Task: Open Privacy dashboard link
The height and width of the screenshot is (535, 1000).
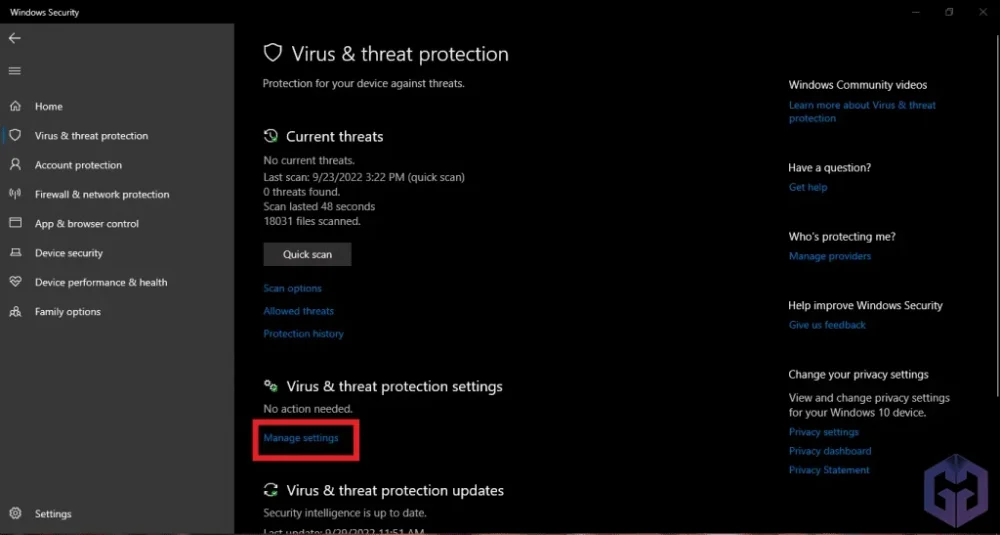Action: click(829, 451)
